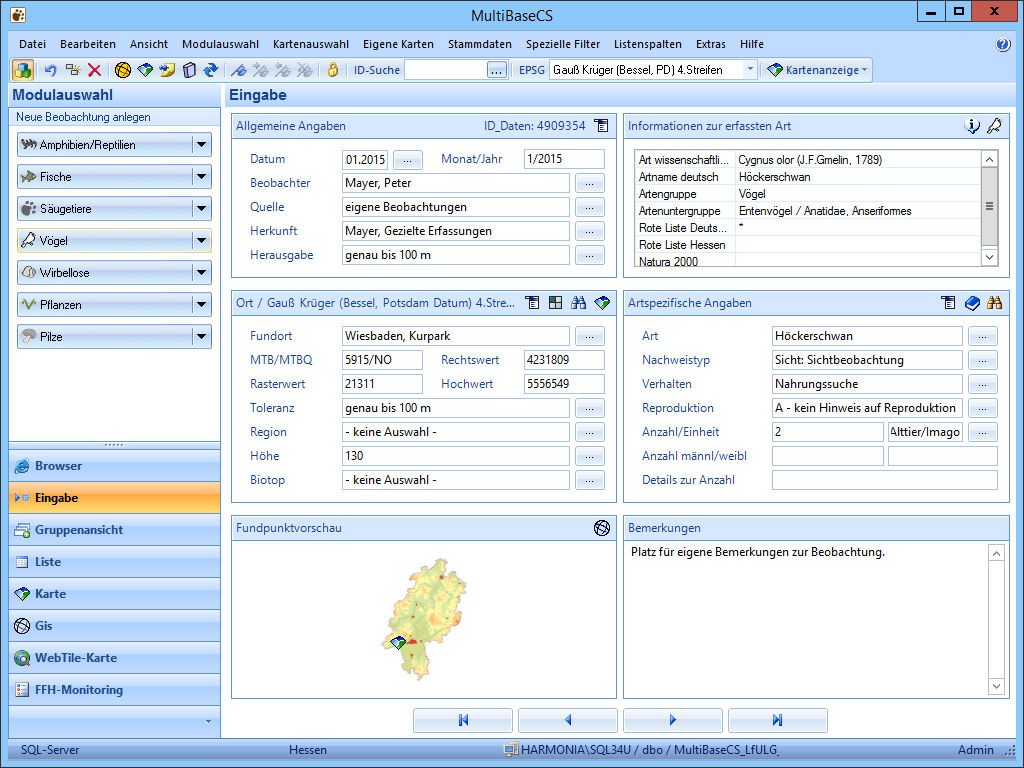This screenshot has width=1024, height=768.
Task: Go to previous record navigation button
Action: (568, 720)
